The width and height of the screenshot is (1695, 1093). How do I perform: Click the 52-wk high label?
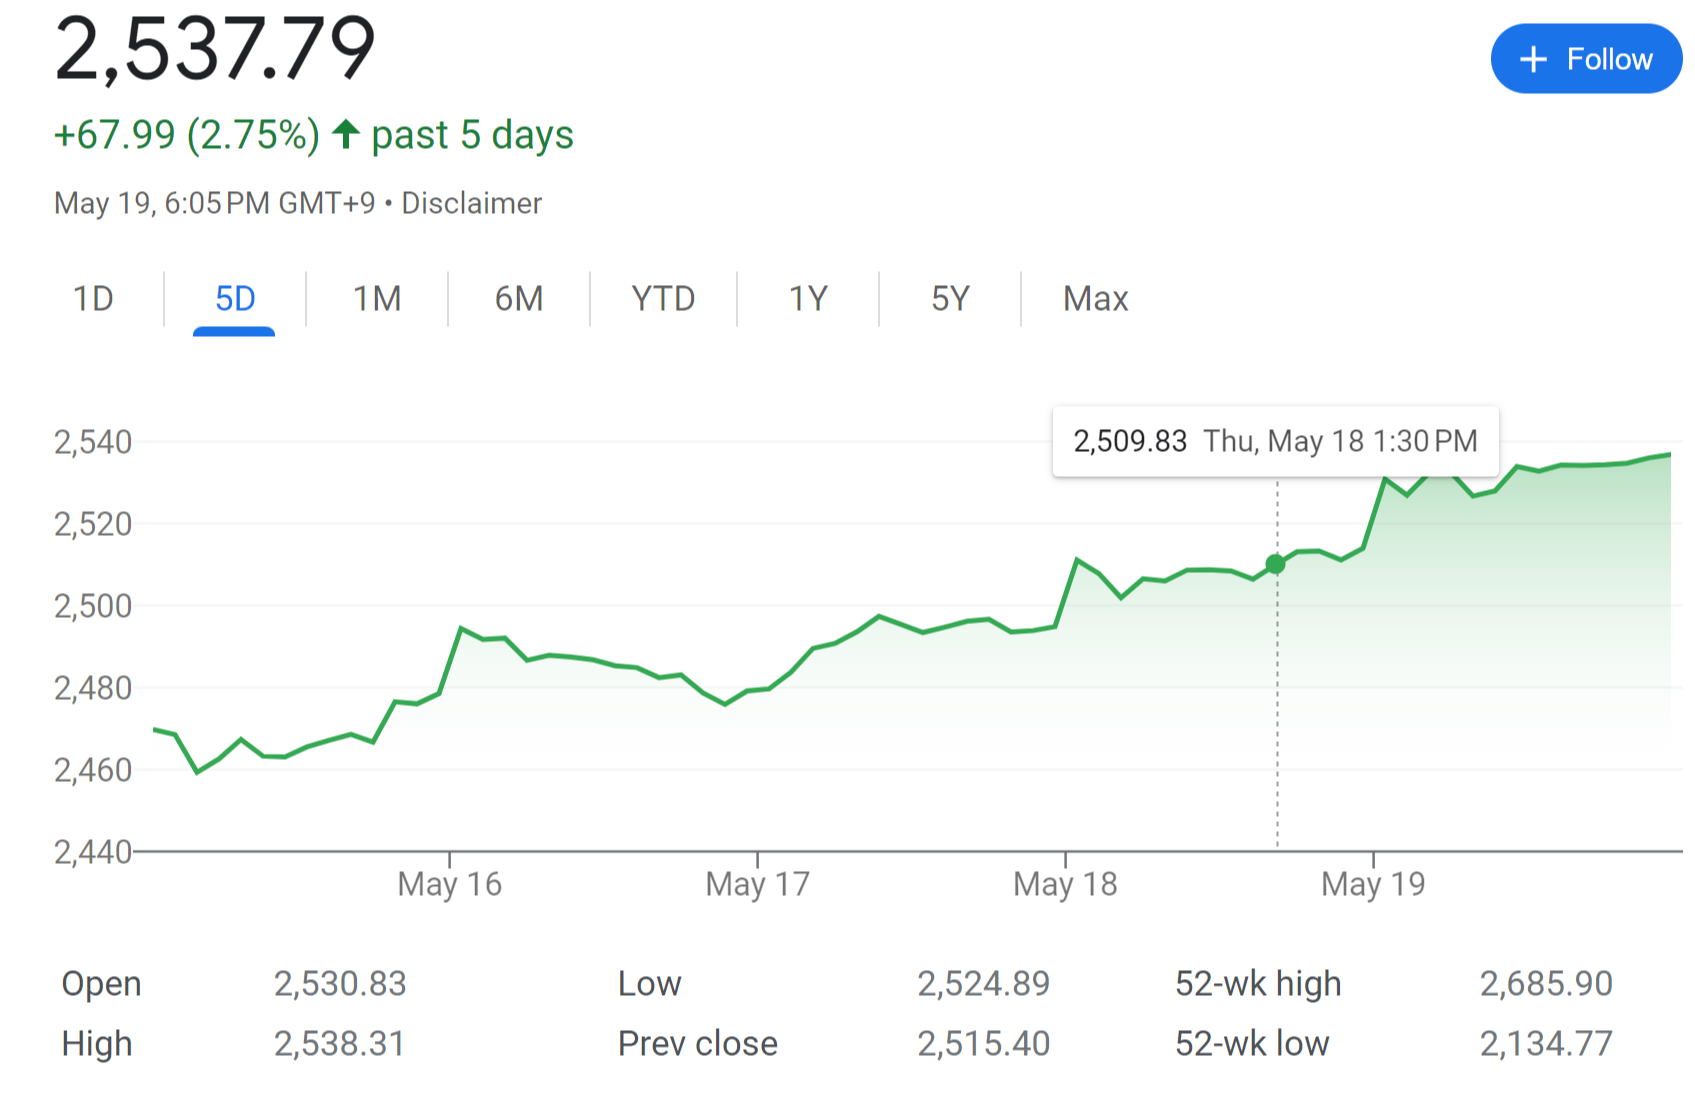pyautogui.click(x=1258, y=983)
